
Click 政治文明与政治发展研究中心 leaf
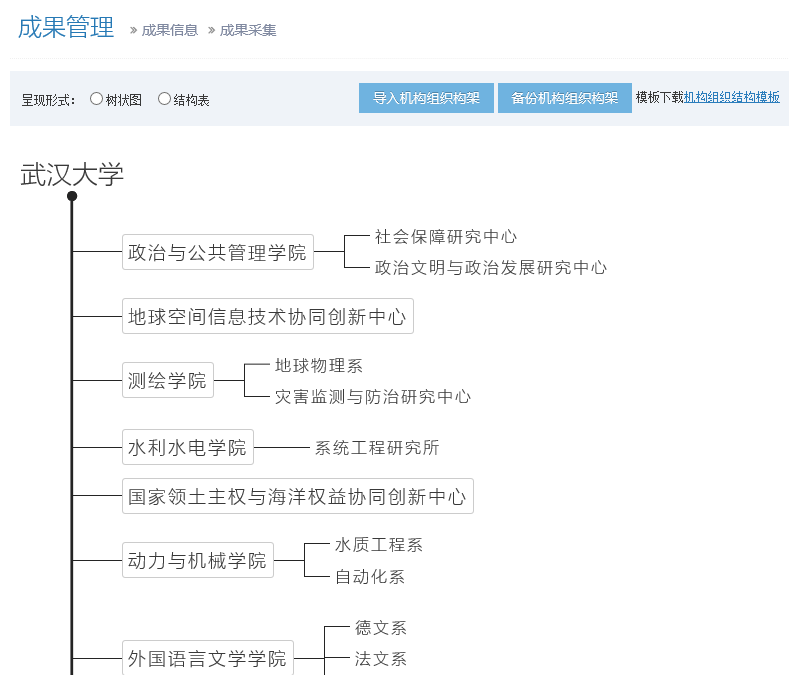click(491, 267)
